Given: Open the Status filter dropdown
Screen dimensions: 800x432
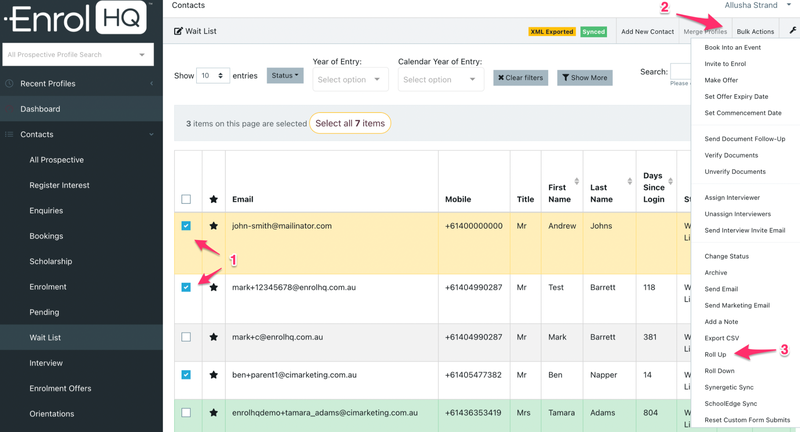Looking at the screenshot, I should tap(285, 76).
